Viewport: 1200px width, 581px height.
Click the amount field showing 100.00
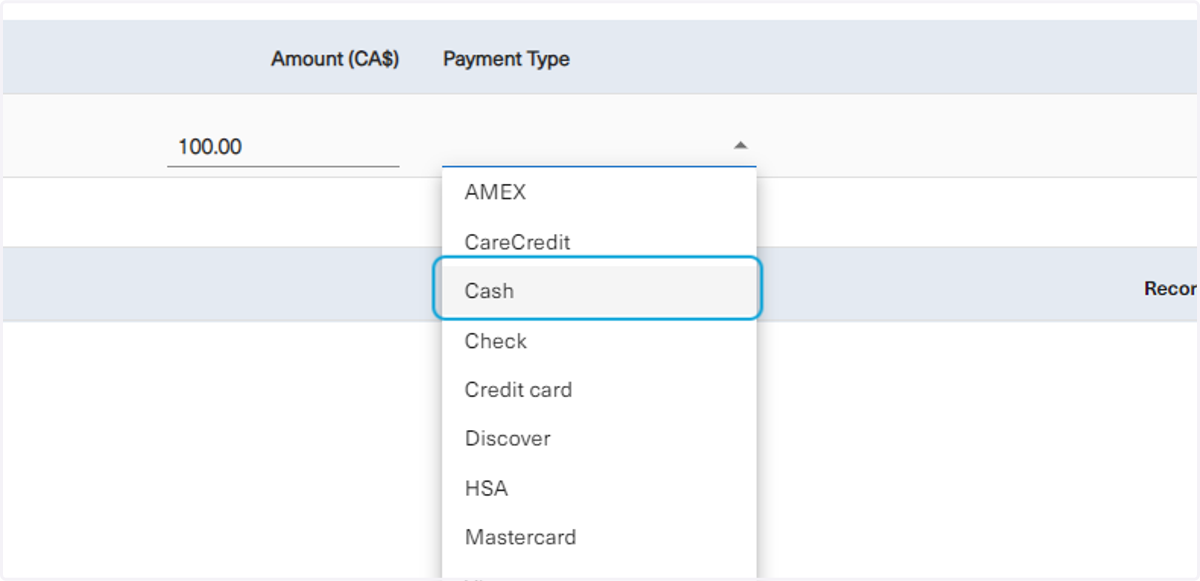[x=283, y=147]
